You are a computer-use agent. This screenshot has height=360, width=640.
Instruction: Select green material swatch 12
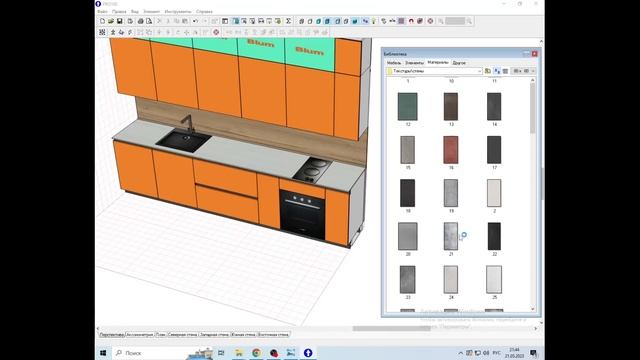pos(407,107)
